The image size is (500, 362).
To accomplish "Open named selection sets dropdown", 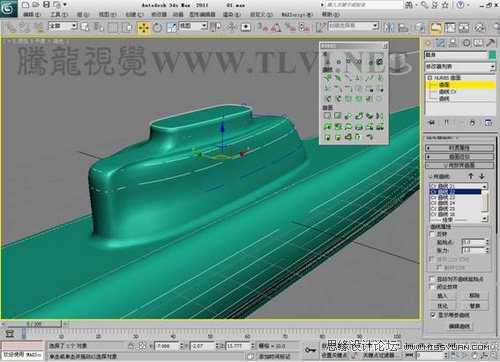I will coord(353,26).
